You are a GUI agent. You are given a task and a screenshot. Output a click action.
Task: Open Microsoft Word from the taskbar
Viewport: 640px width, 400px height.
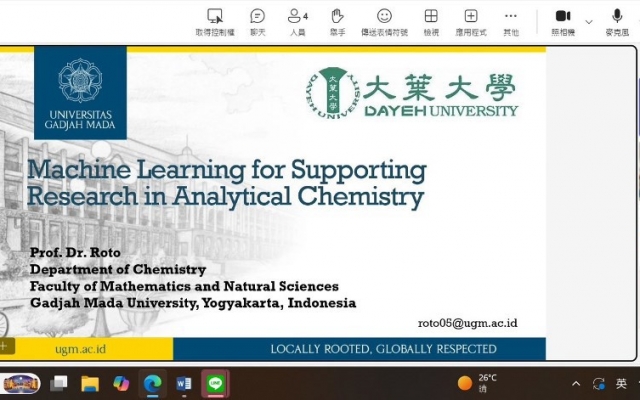point(184,383)
